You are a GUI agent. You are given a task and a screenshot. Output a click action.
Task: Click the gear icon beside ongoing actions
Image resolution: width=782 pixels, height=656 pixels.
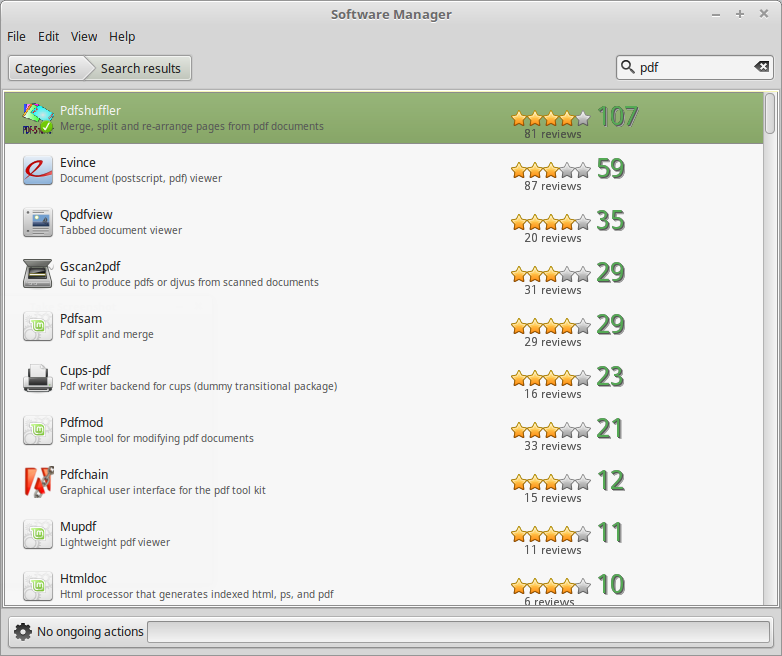coord(23,631)
